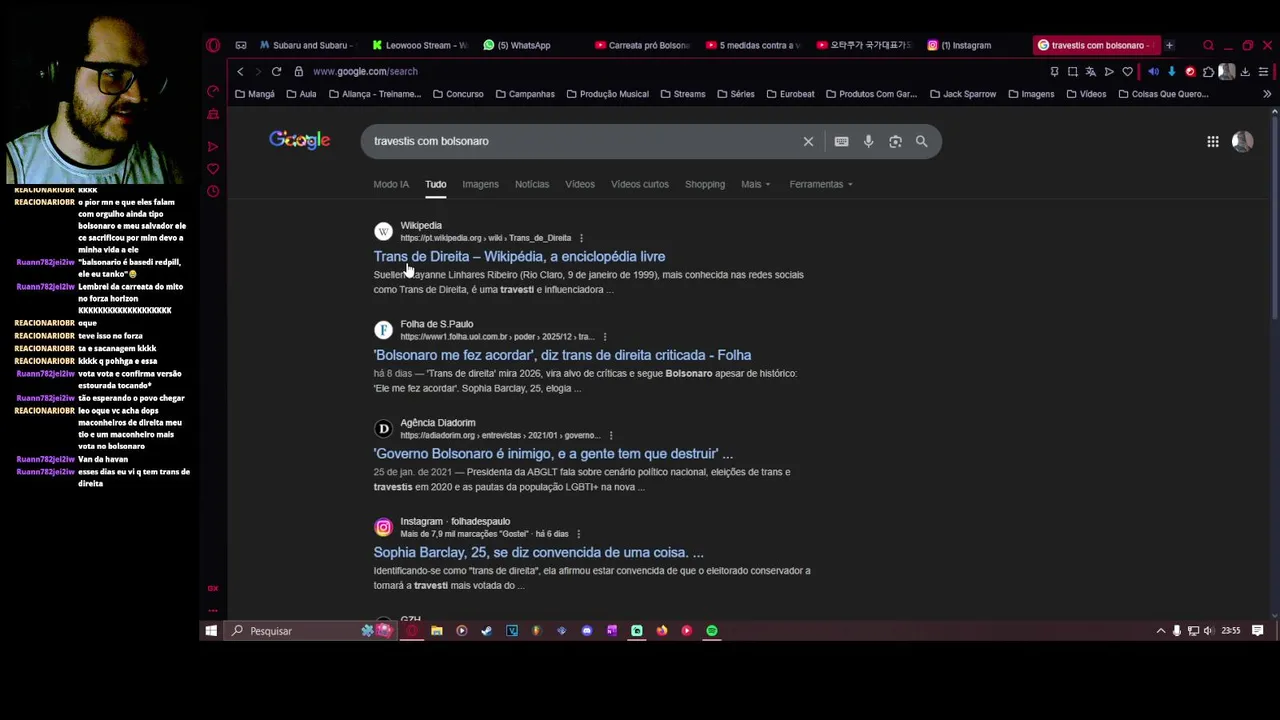Viewport: 1280px width, 720px height.
Task: Open more options for the Wikipedia result
Action: coord(581,238)
